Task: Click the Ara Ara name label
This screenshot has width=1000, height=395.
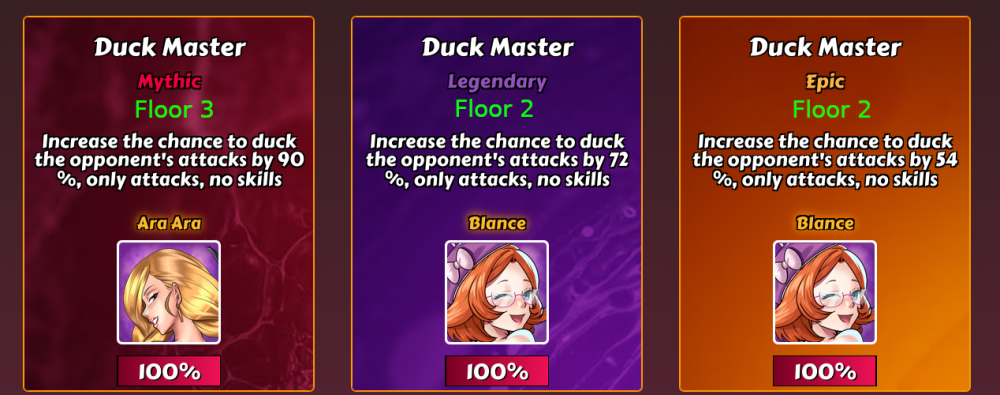Action: [x=170, y=223]
